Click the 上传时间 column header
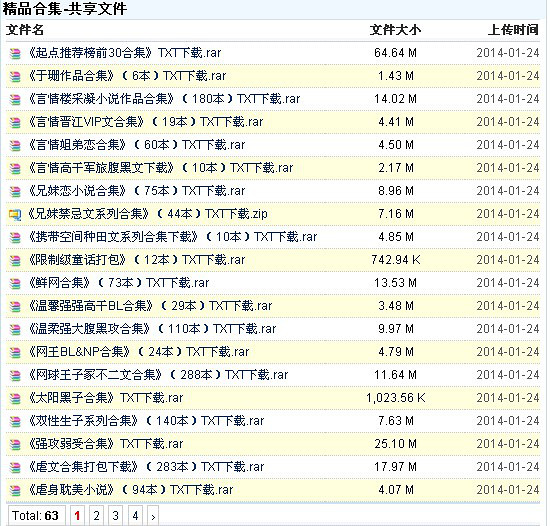This screenshot has height=526, width=550. [513, 30]
